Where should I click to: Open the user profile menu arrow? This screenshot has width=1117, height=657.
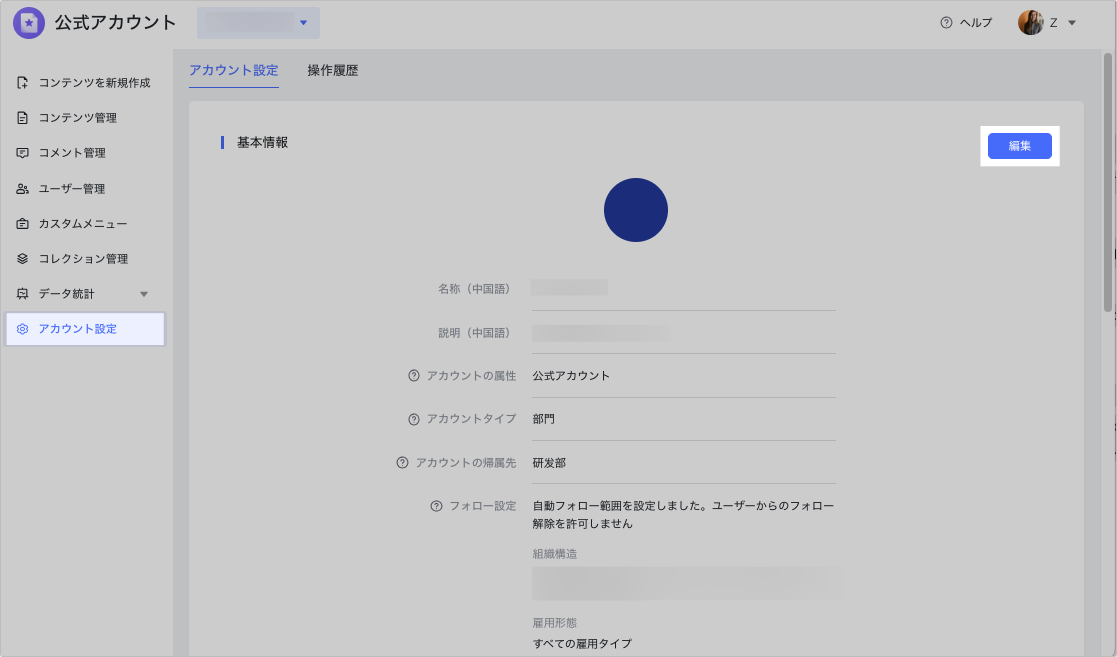[1072, 23]
